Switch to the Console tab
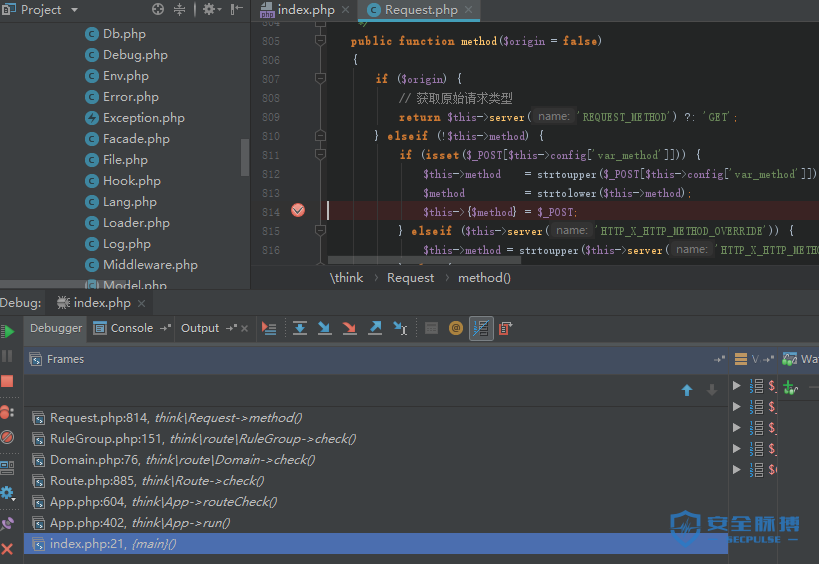819x564 pixels. pyautogui.click(x=132, y=328)
